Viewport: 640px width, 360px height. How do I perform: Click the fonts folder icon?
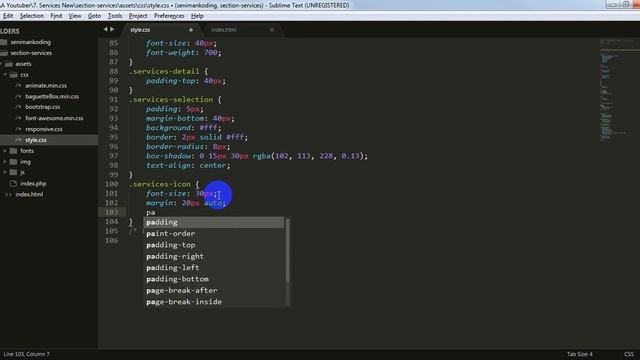(x=13, y=151)
